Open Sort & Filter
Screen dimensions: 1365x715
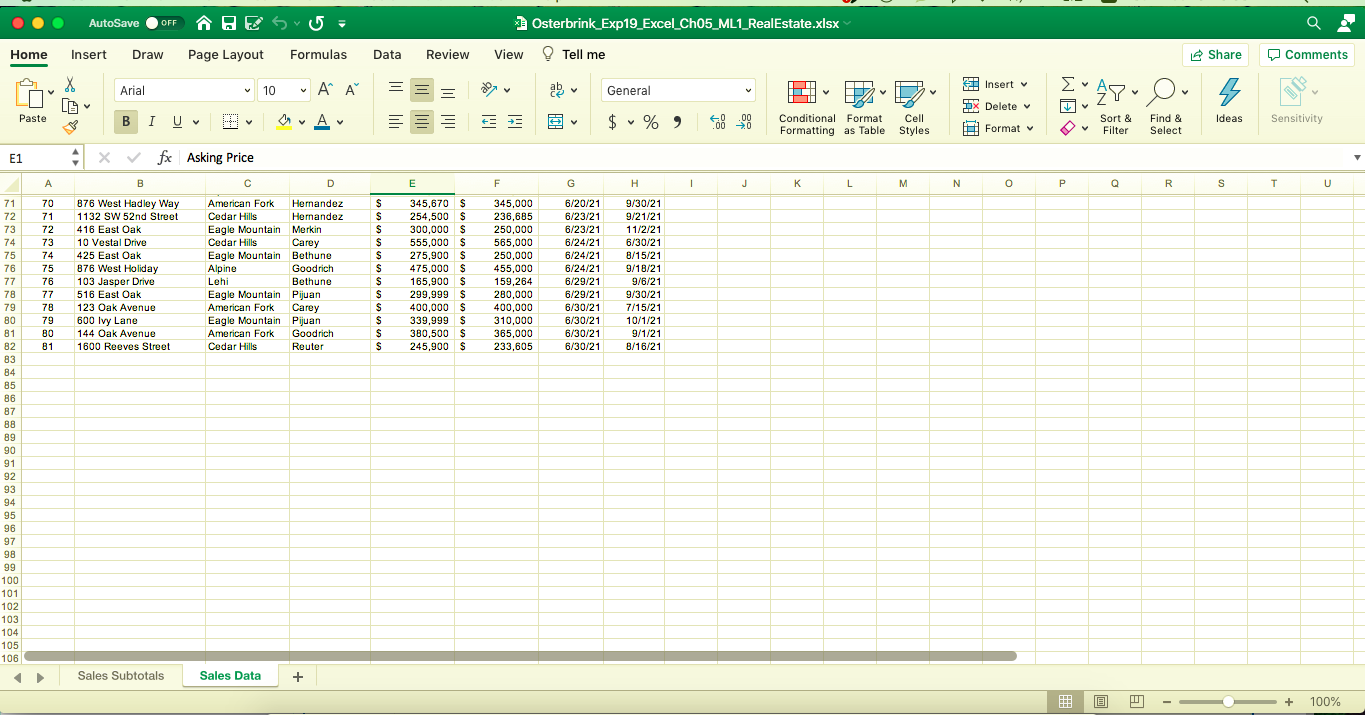click(1115, 105)
